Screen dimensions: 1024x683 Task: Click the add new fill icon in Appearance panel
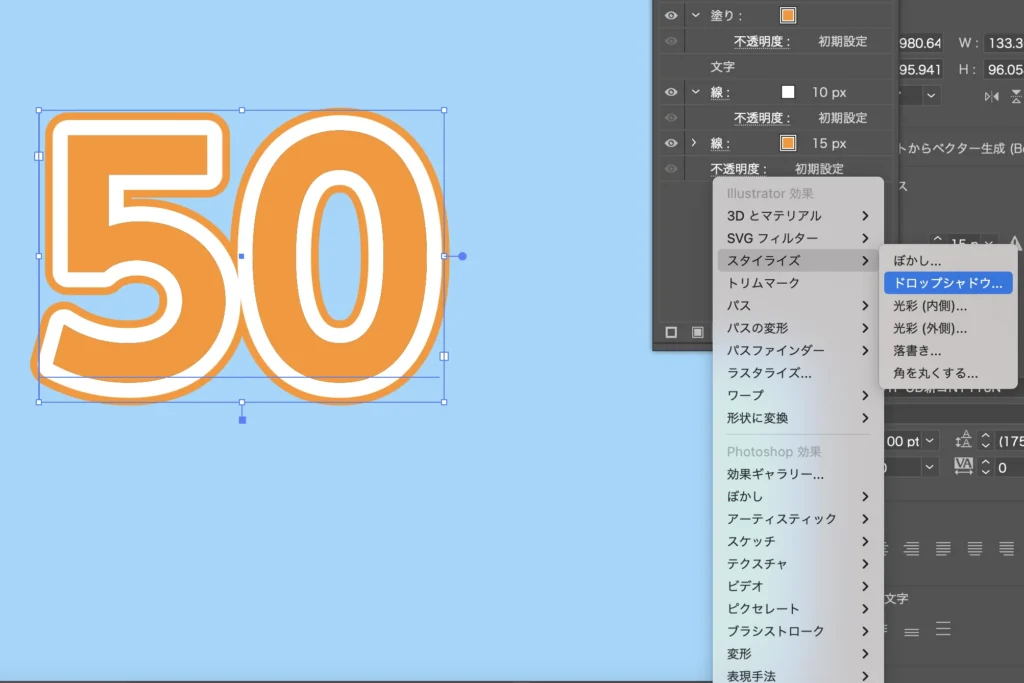(x=697, y=332)
